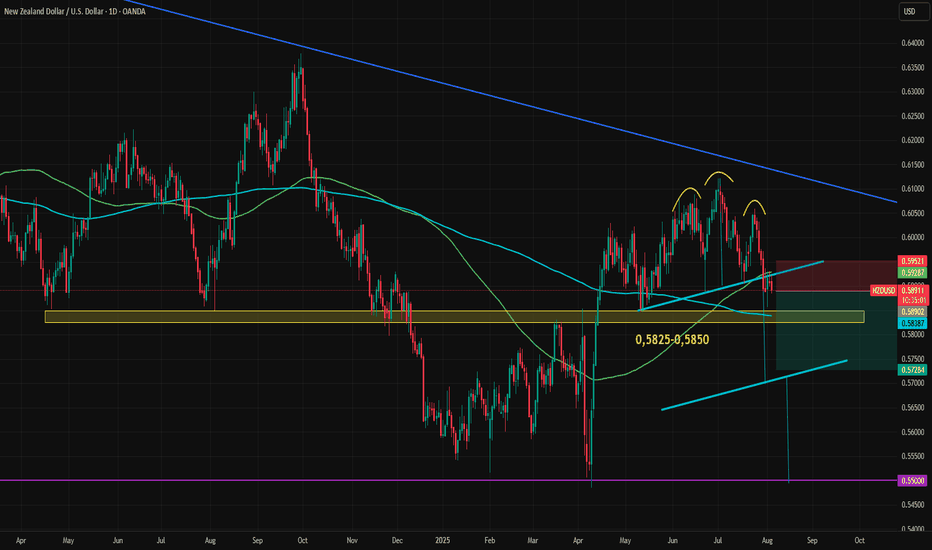Click the 0.62000 price axis value
This screenshot has height=550, width=932.
pyautogui.click(x=912, y=140)
